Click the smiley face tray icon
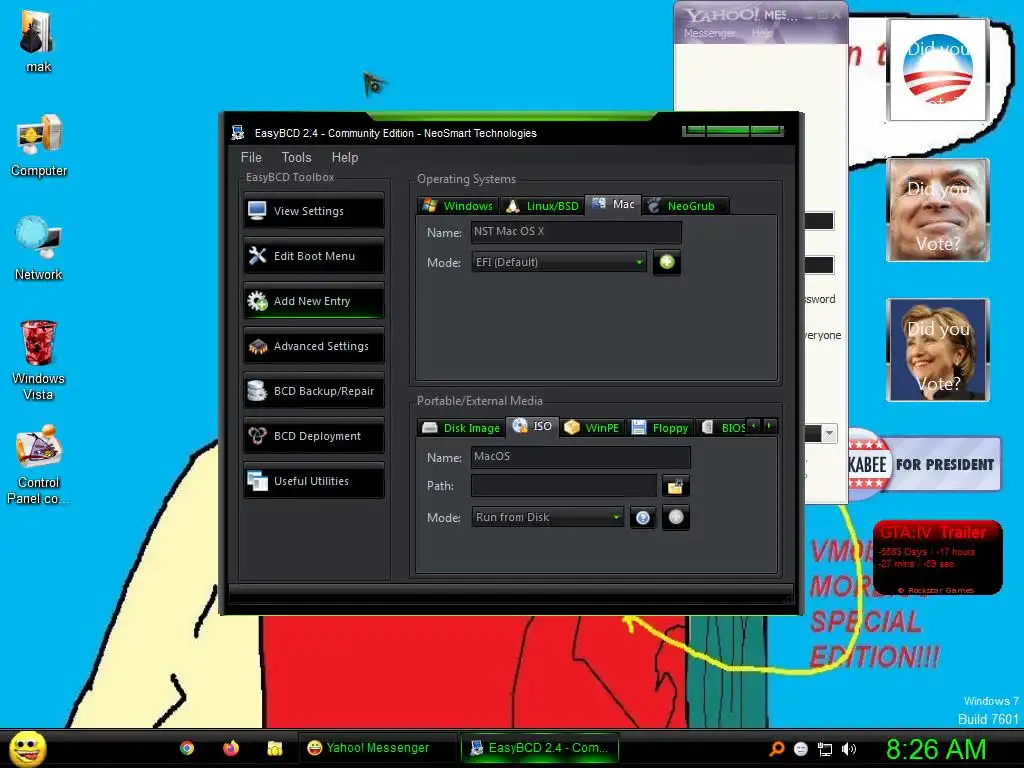The image size is (1024, 768). pos(801,749)
